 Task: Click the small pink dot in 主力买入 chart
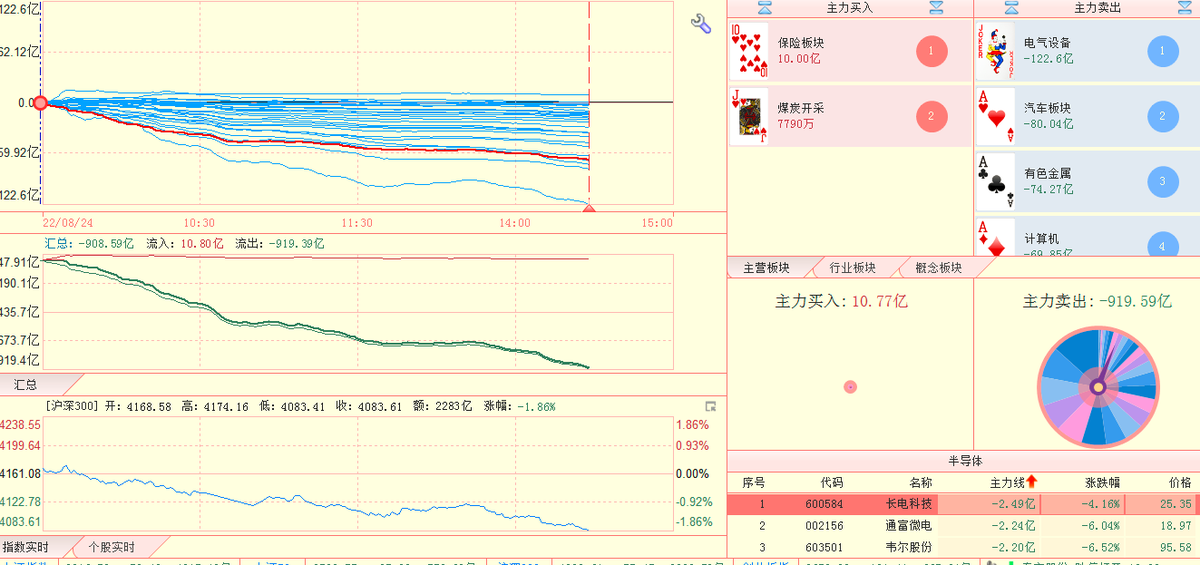850,386
